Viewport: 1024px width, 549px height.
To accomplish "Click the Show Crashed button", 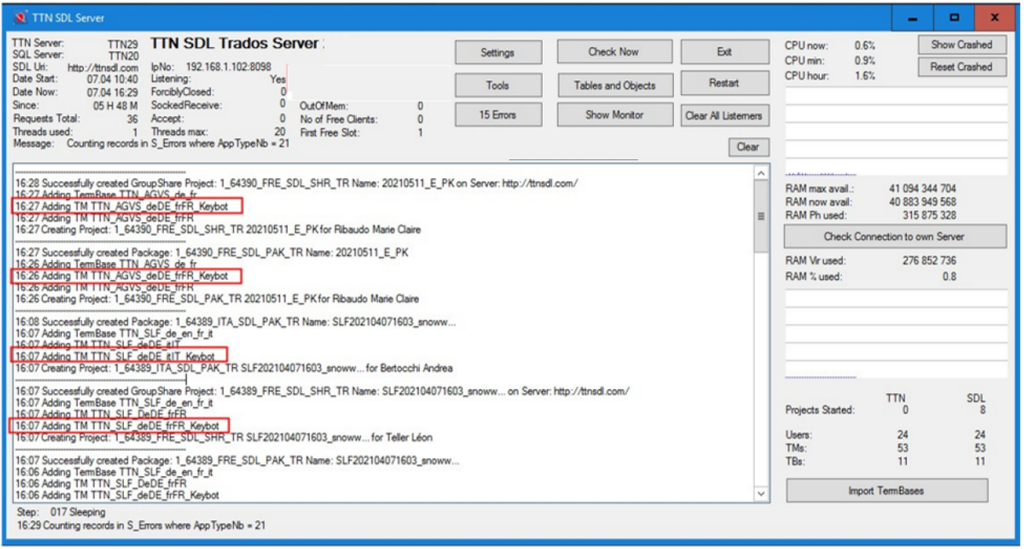I will 961,45.
